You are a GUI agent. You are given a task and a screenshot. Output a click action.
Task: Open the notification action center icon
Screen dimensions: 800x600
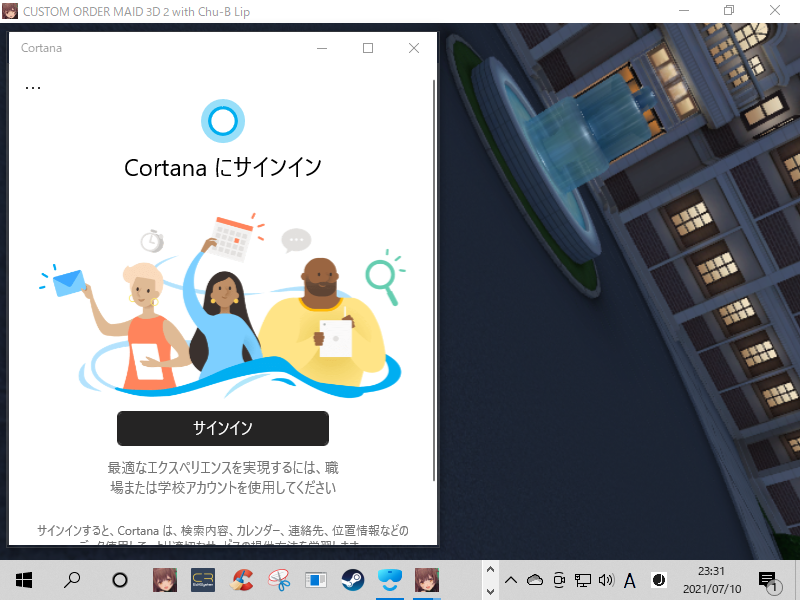click(769, 581)
